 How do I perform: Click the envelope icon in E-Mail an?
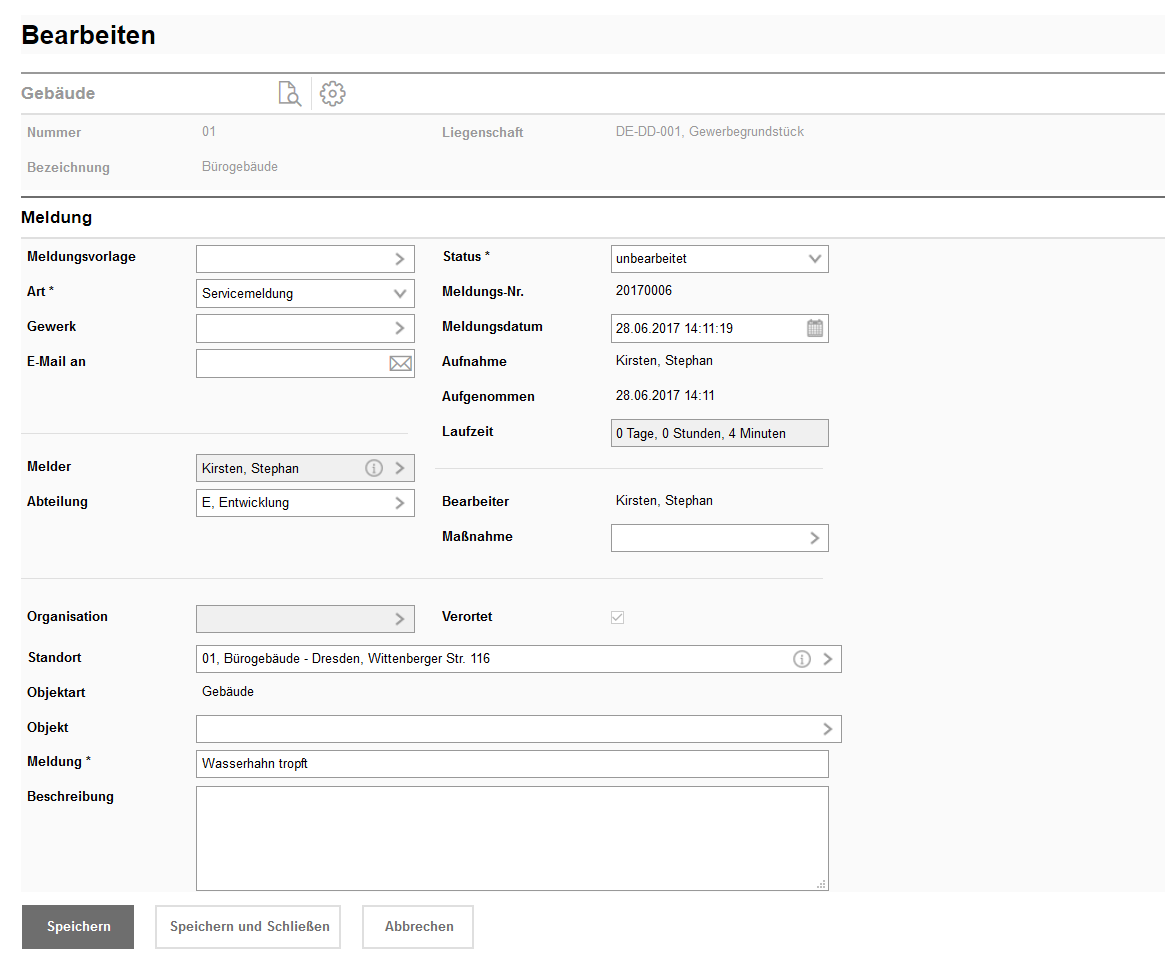(x=400, y=364)
